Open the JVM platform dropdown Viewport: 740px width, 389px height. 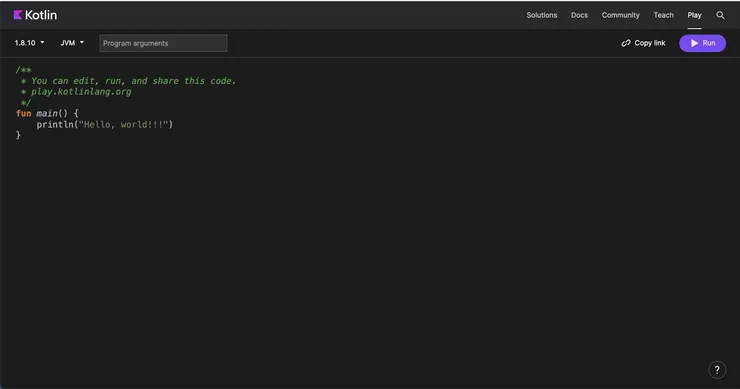(72, 43)
